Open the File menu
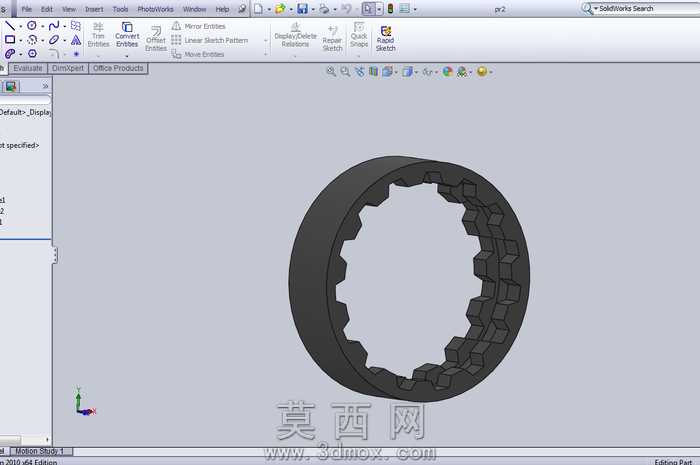700x465 pixels. point(26,9)
